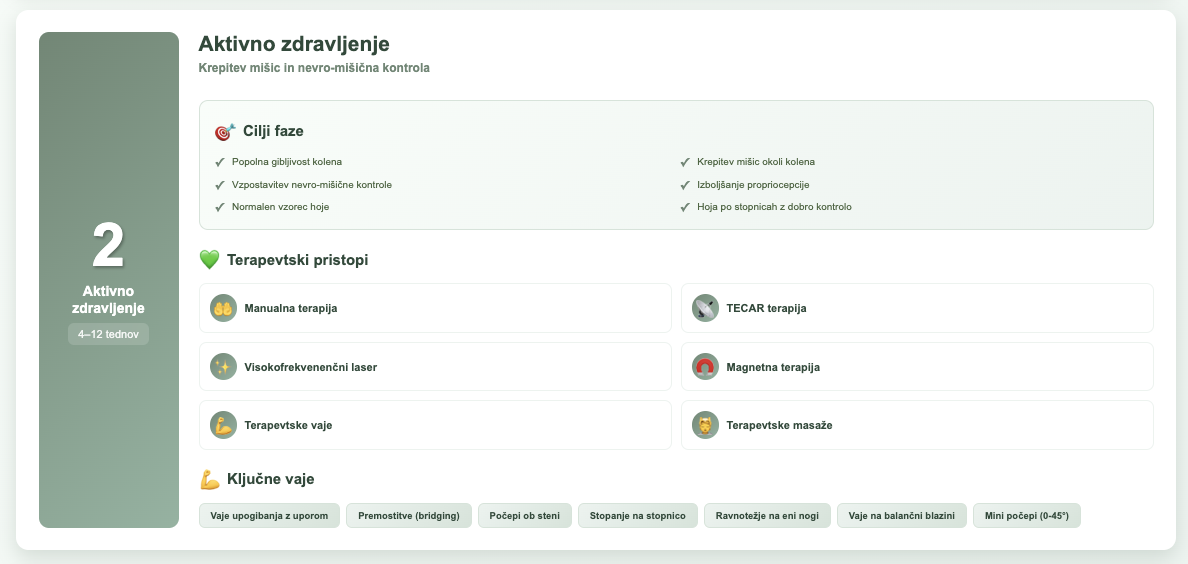
Task: Click the hands icon for Manualna terapija
Action: 224,309
